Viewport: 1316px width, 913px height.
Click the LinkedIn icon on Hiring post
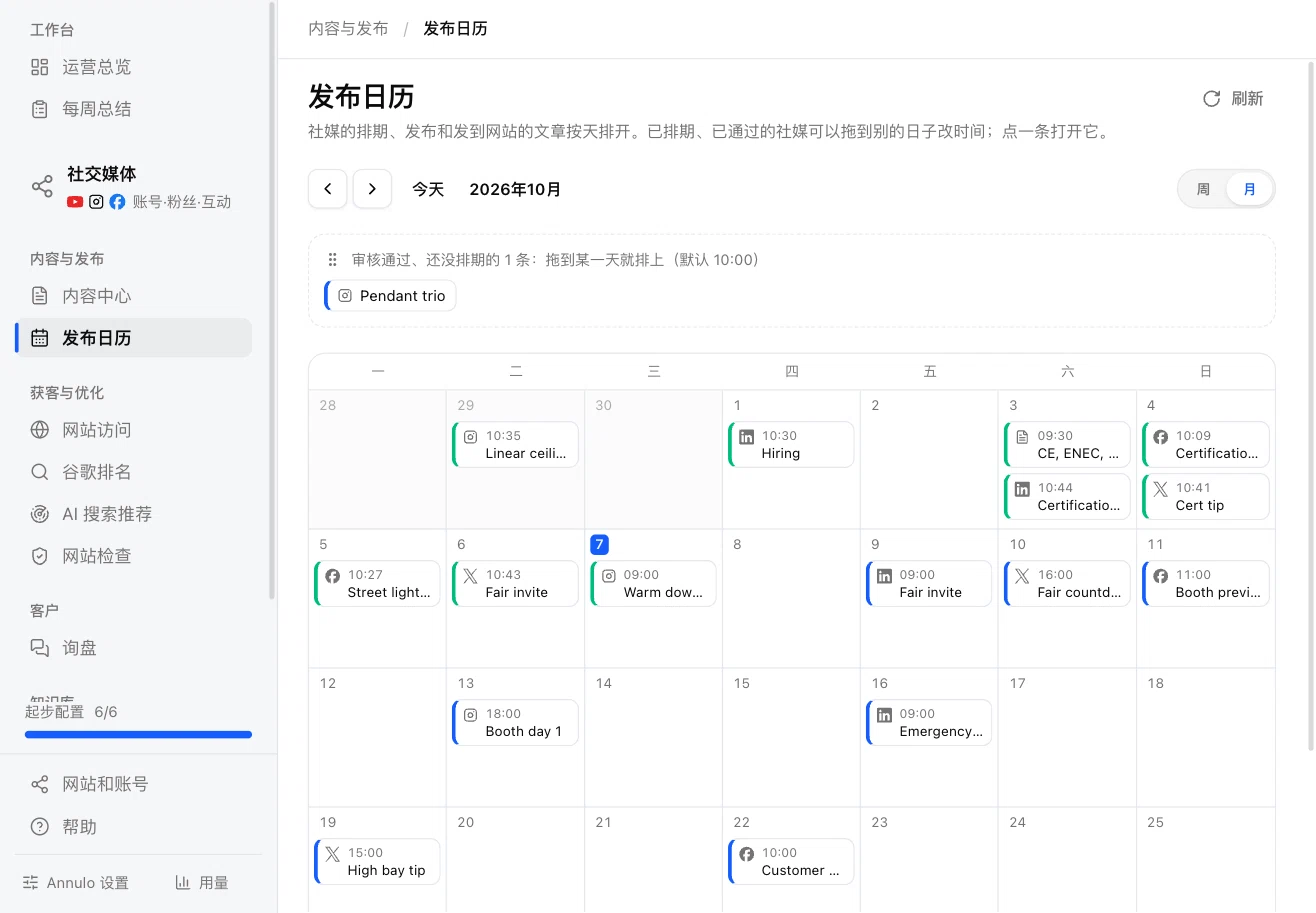[x=746, y=437]
